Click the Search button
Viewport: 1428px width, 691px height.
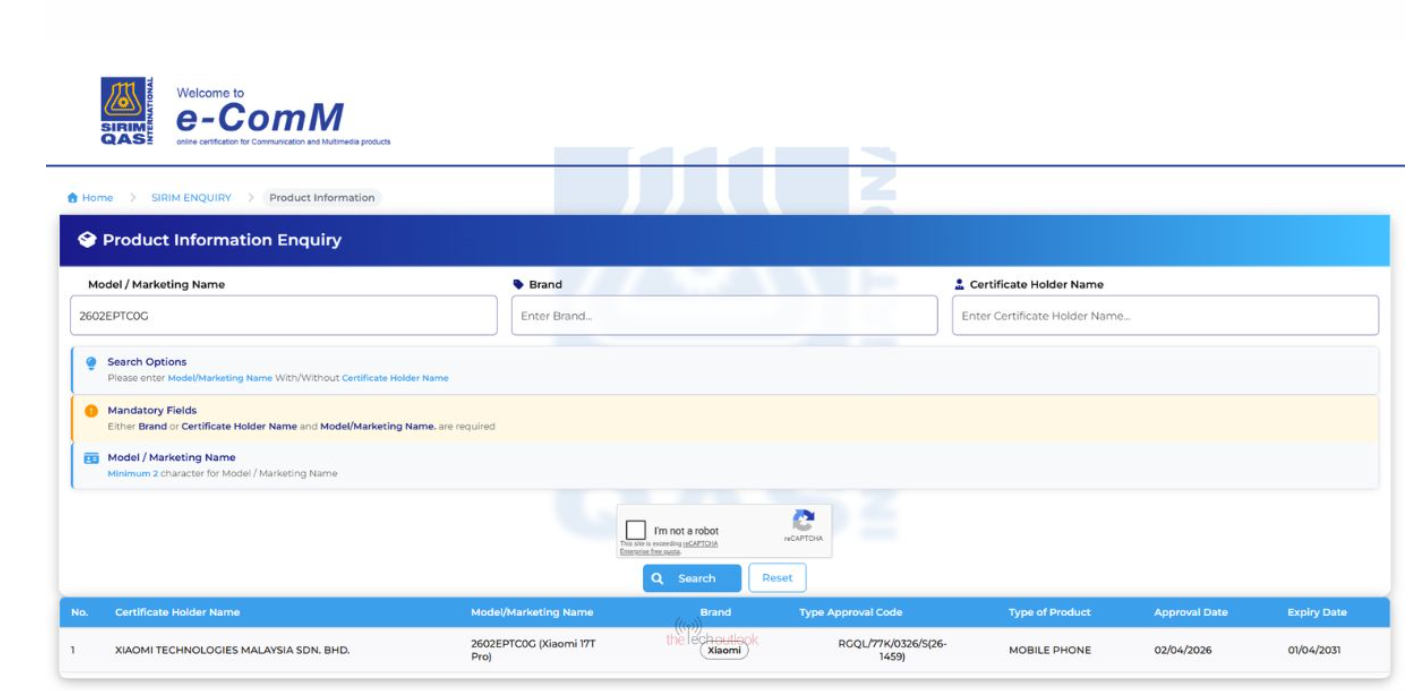pos(692,578)
